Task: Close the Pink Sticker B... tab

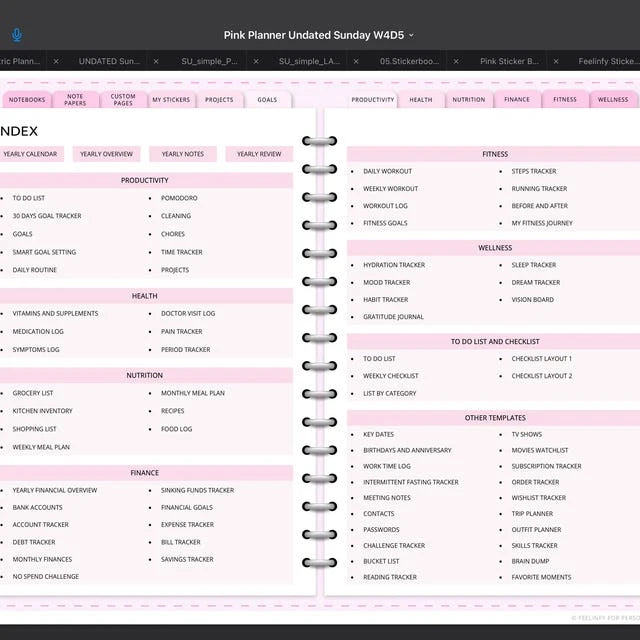Action: pos(556,61)
